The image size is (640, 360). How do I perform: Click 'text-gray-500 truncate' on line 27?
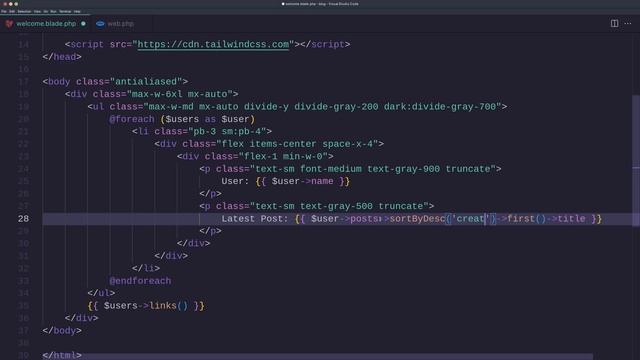point(361,206)
